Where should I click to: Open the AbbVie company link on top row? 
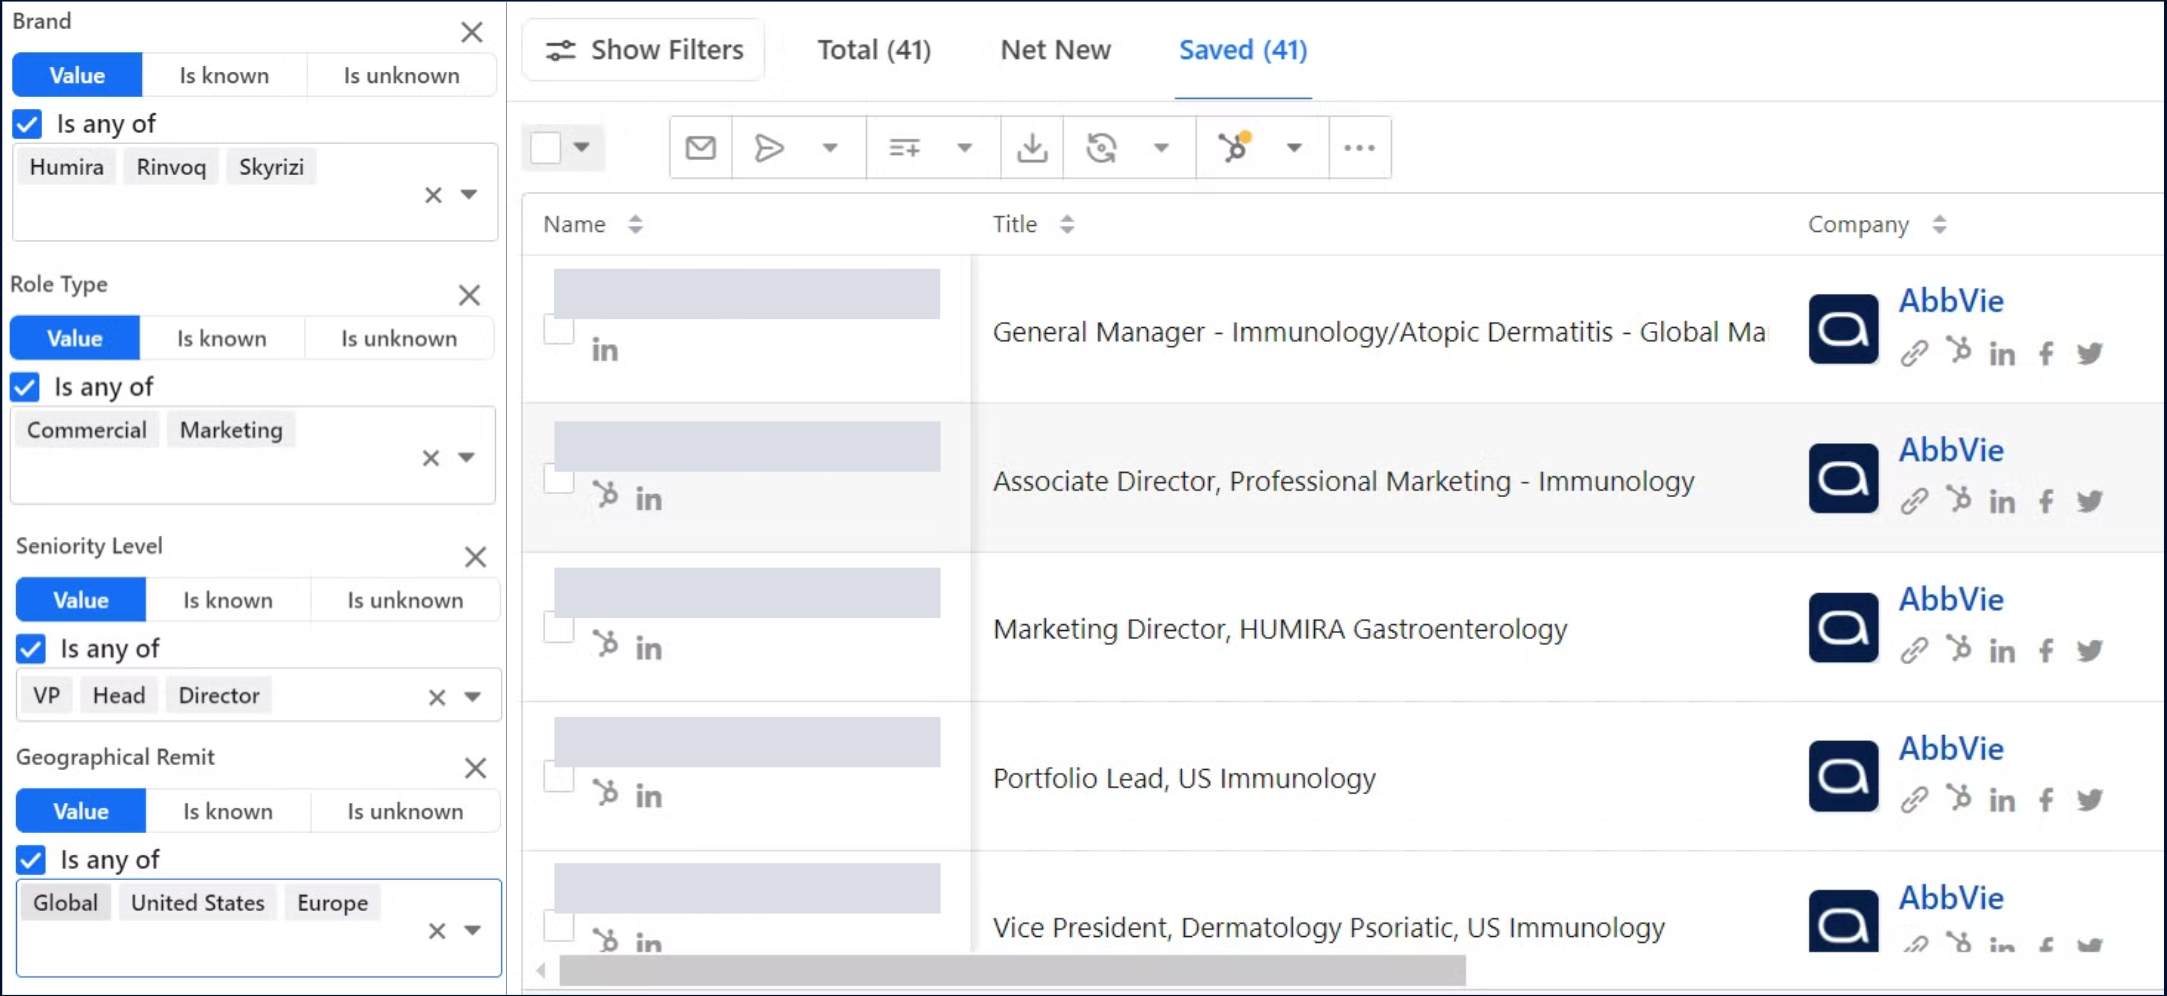point(1950,300)
